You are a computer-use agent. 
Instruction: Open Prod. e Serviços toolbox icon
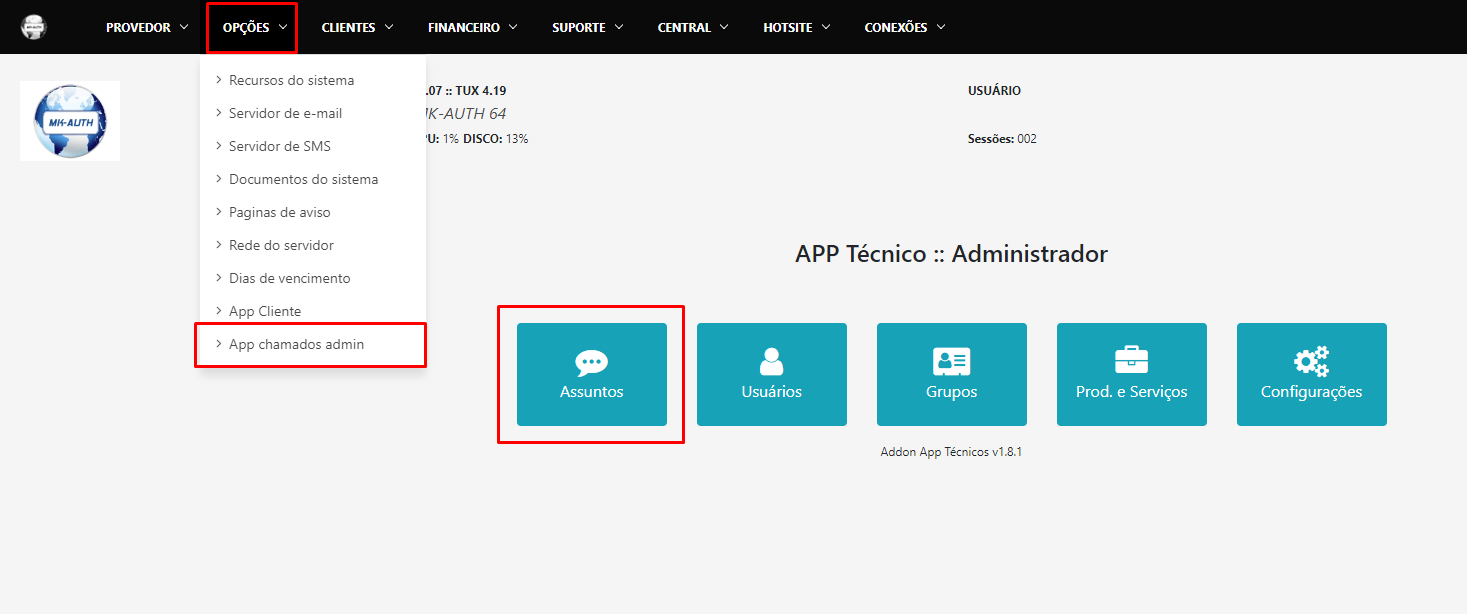1131,362
